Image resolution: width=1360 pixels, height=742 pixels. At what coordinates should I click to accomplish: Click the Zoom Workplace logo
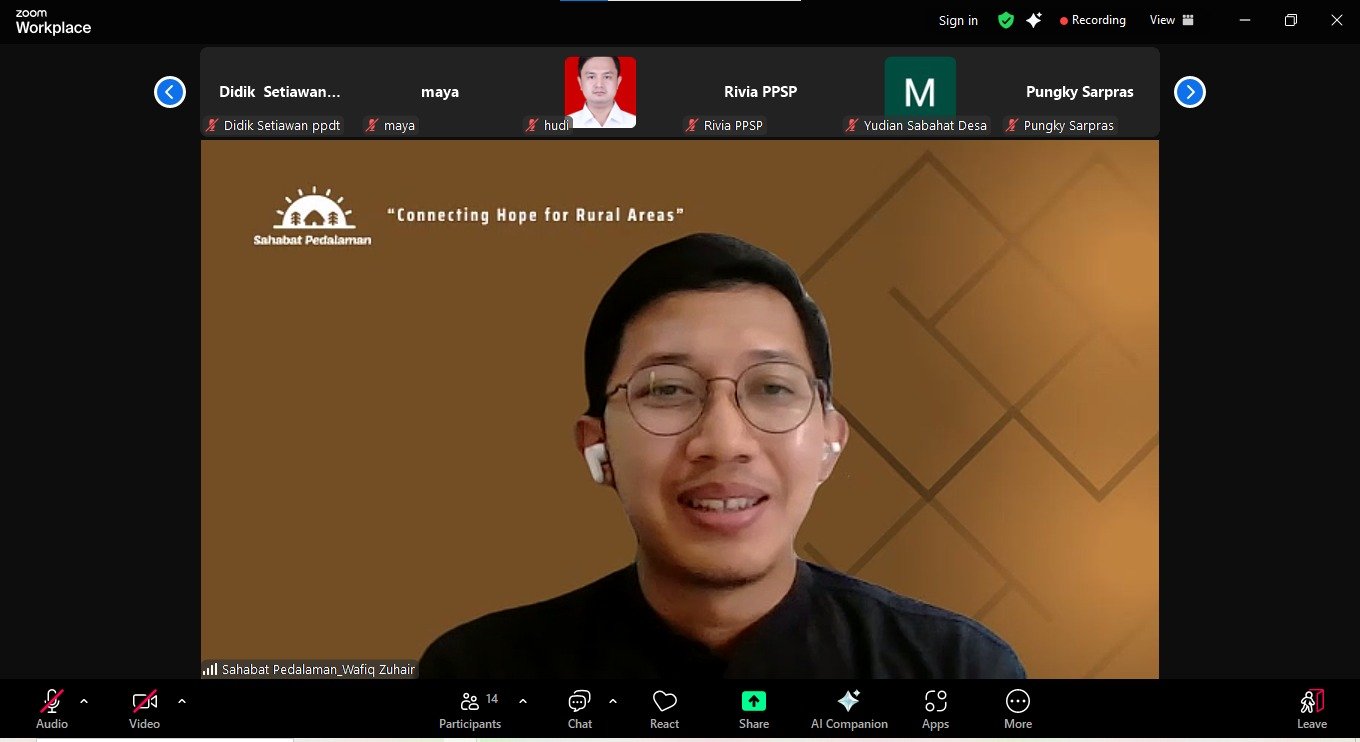[x=53, y=22]
